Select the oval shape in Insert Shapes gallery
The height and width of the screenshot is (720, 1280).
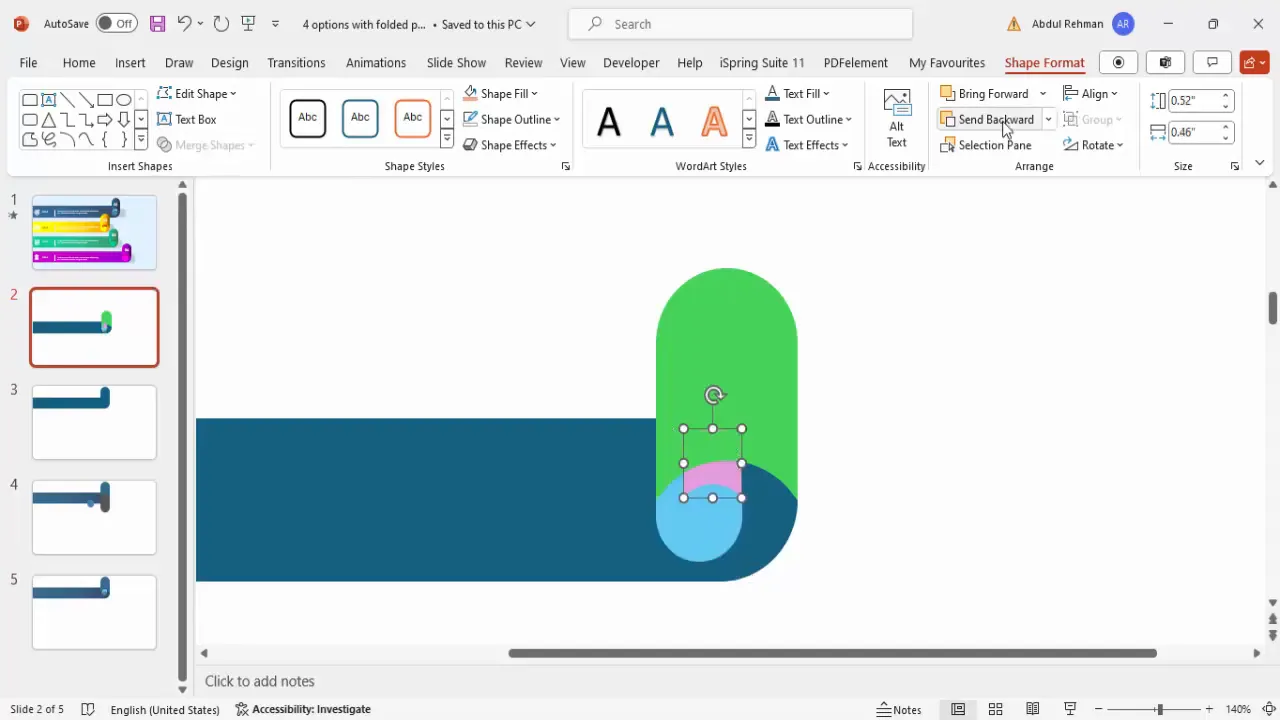pos(124,100)
